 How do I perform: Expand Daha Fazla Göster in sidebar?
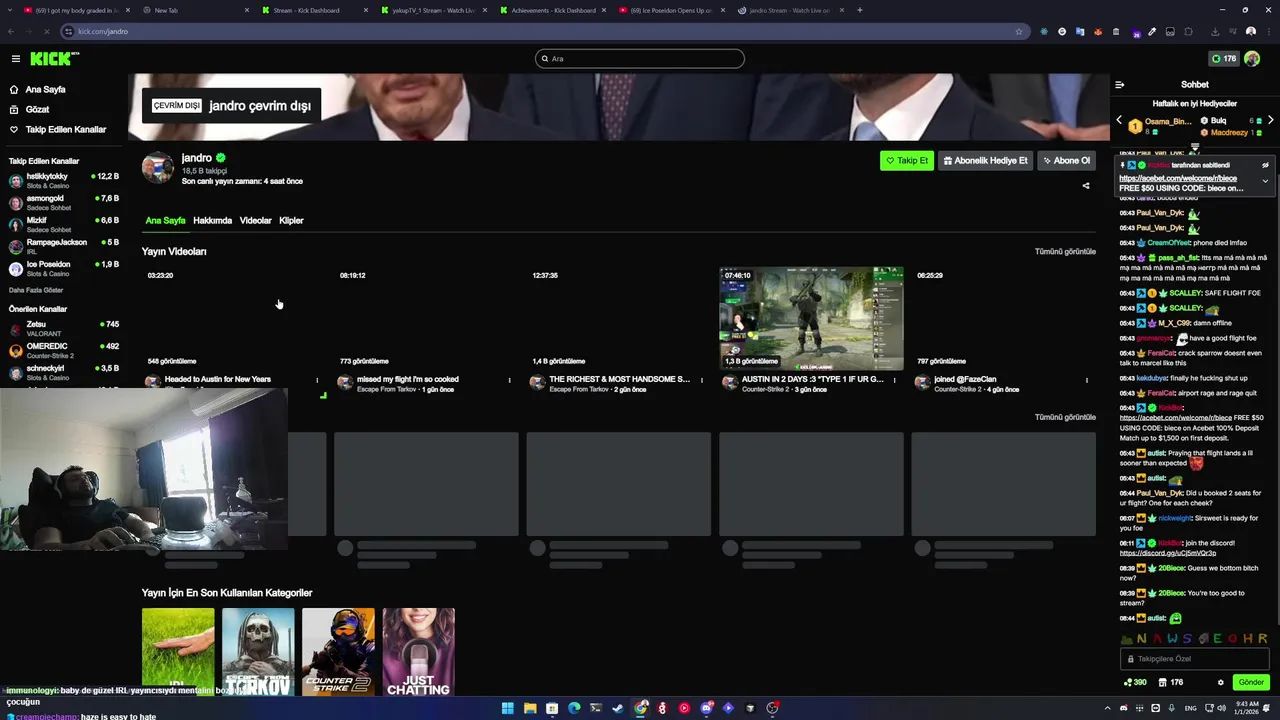pos(36,290)
